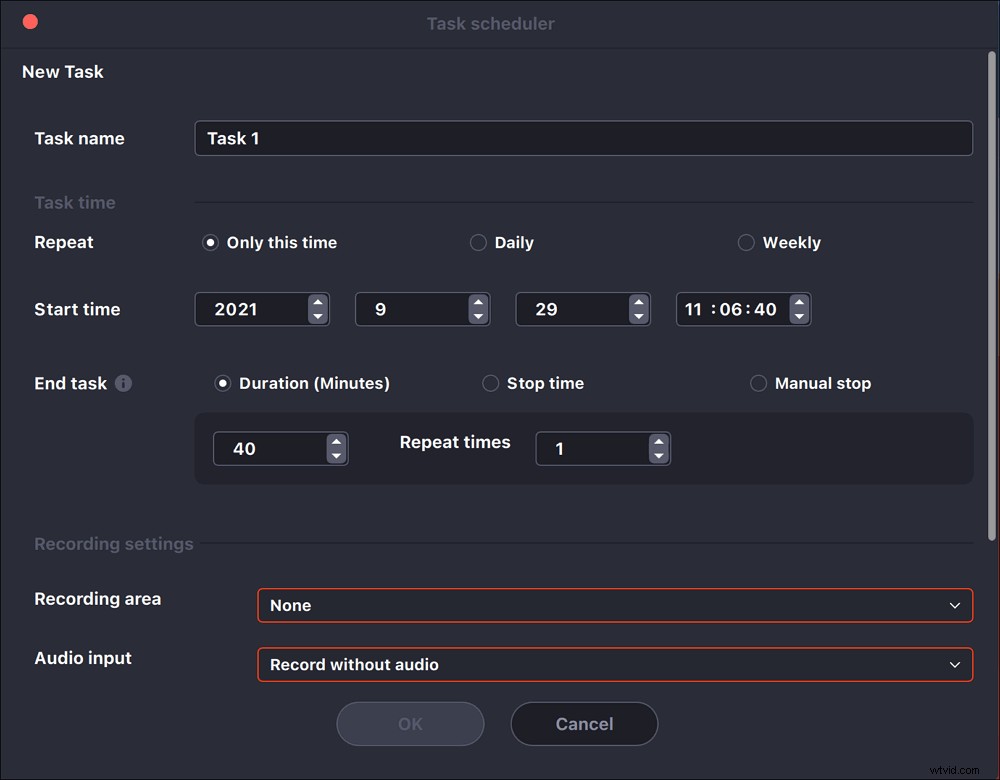Increase the start year with up arrow

pyautogui.click(x=317, y=302)
